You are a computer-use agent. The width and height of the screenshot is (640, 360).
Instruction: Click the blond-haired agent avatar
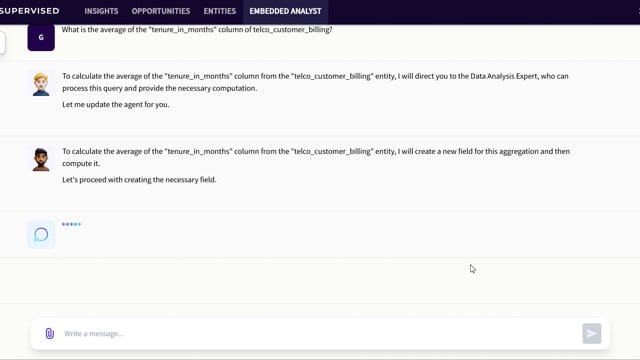[41, 84]
